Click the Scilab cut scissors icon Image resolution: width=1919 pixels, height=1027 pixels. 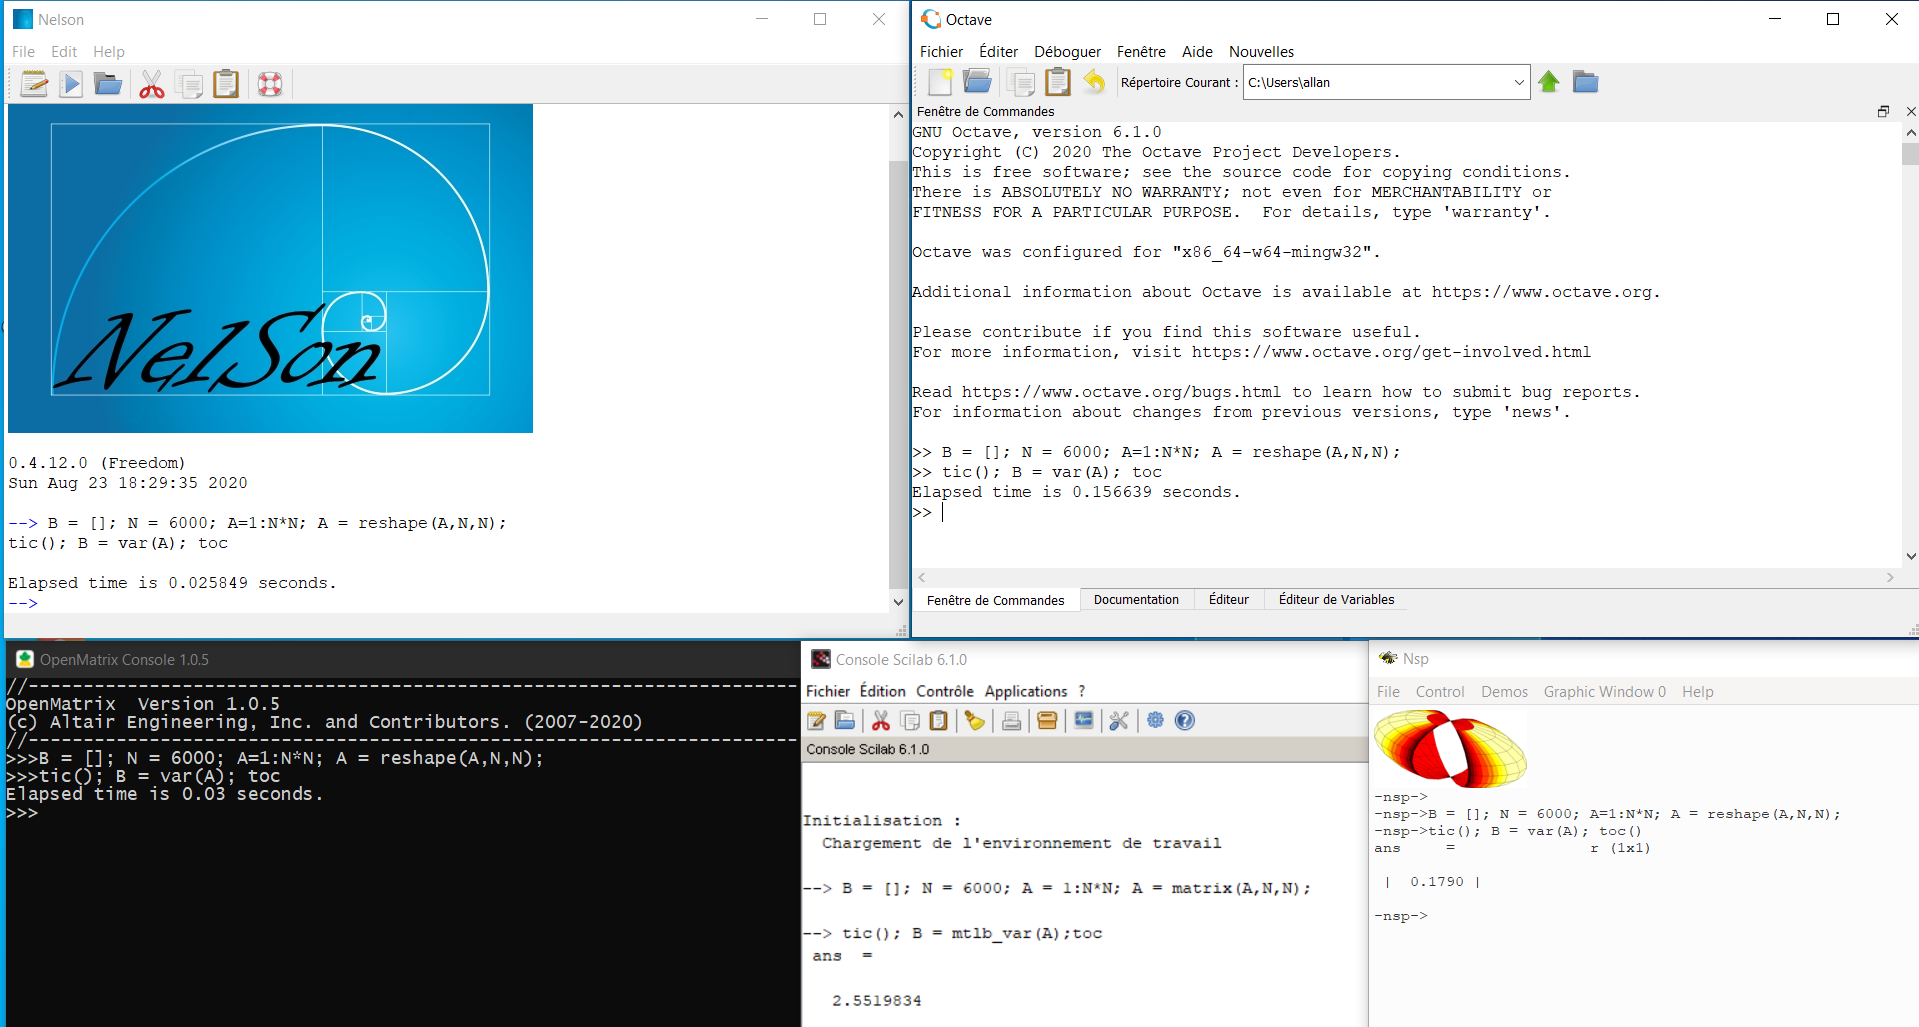[x=881, y=721]
